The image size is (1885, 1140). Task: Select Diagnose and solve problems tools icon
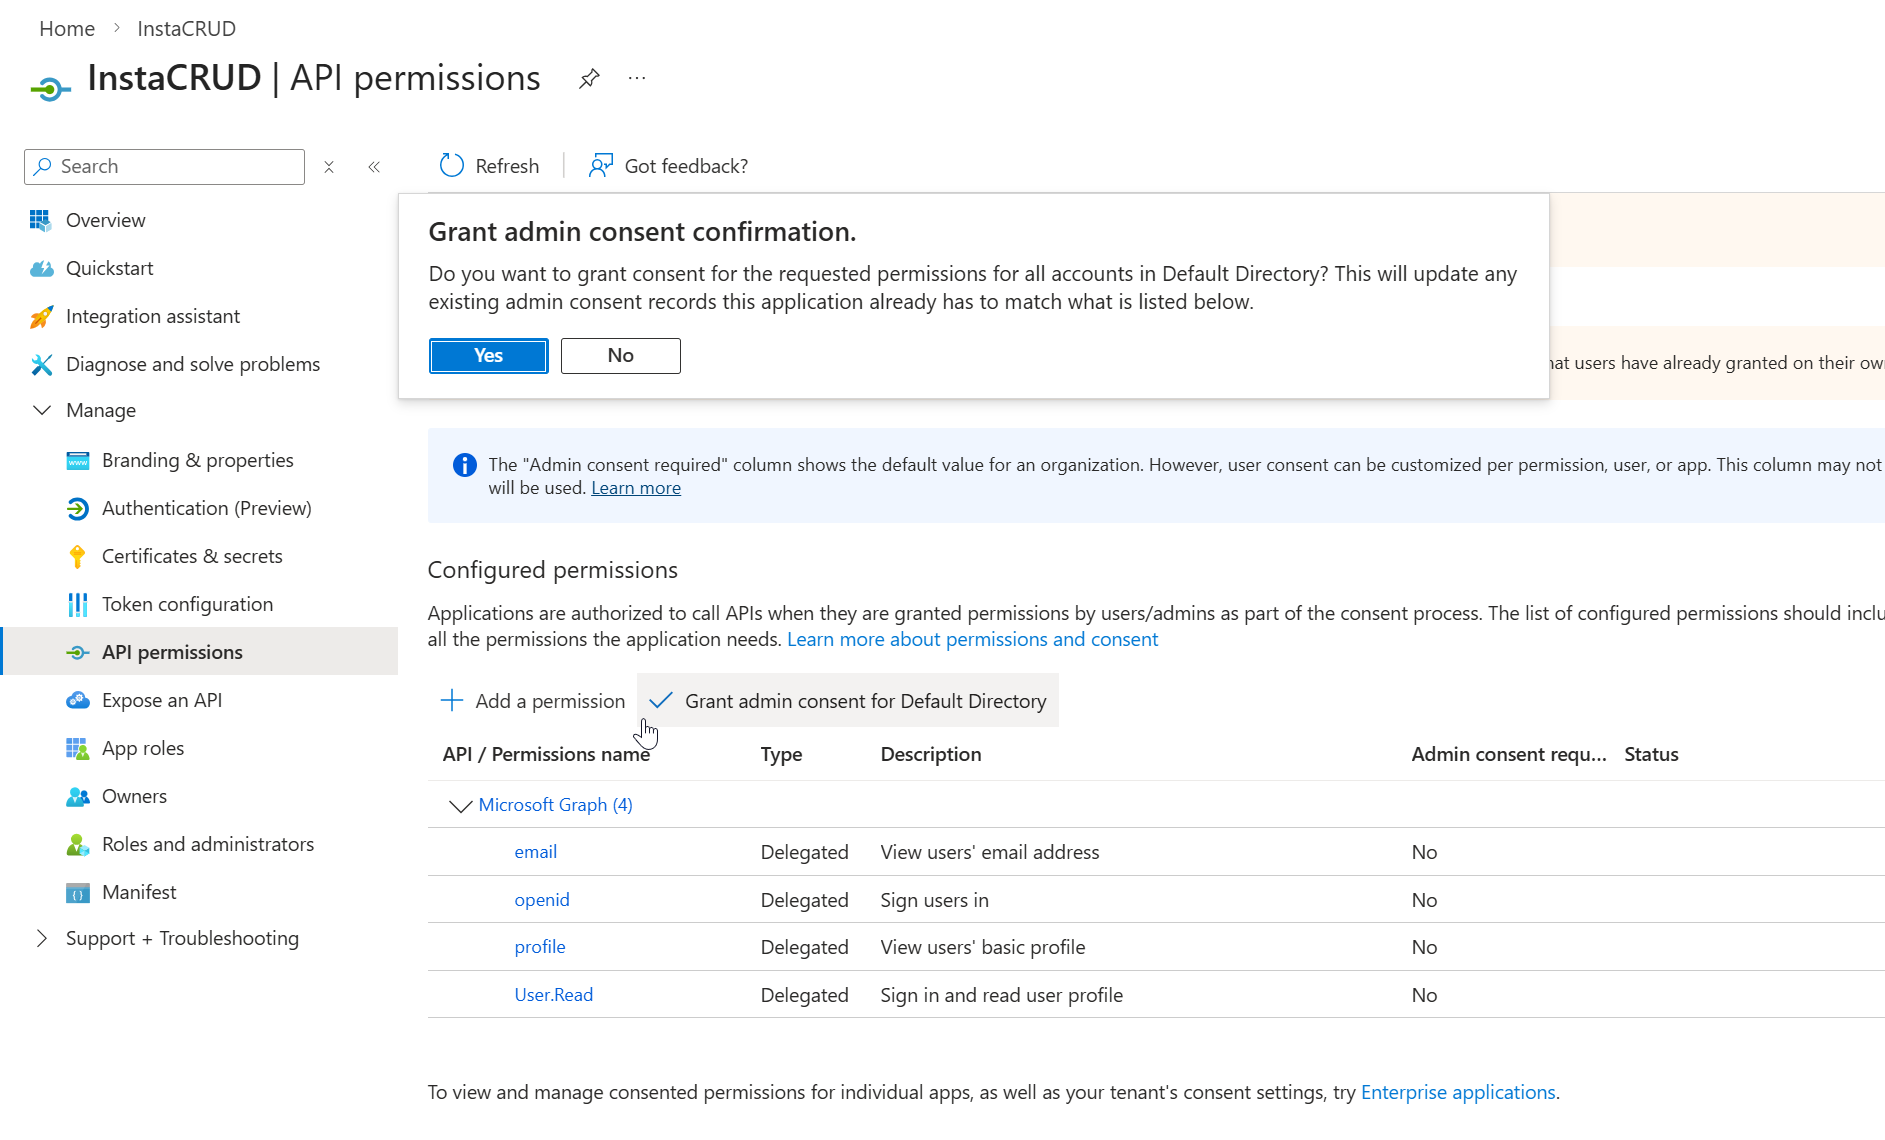click(x=42, y=364)
